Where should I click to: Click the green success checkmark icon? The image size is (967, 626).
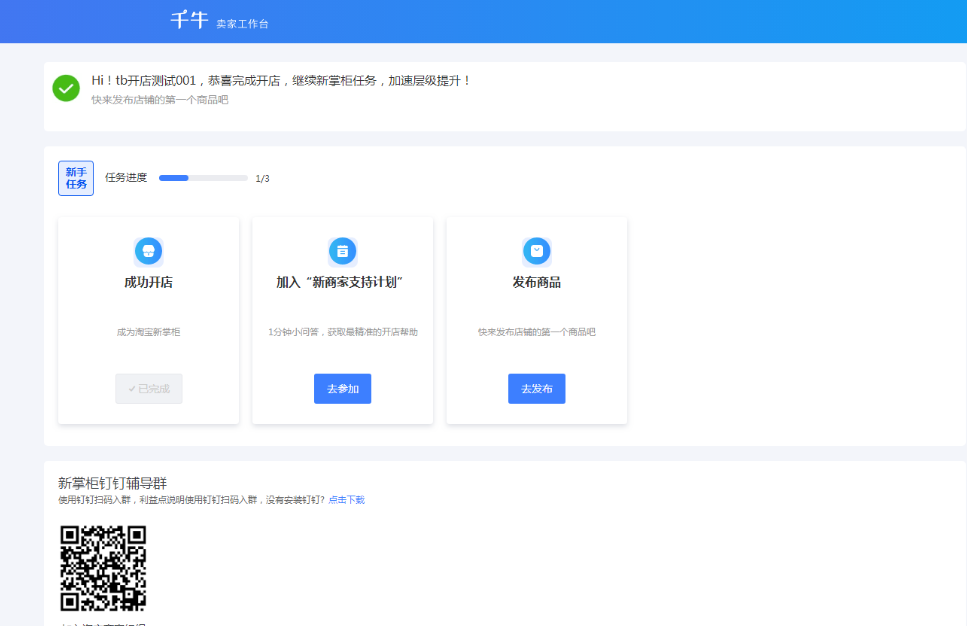66,88
